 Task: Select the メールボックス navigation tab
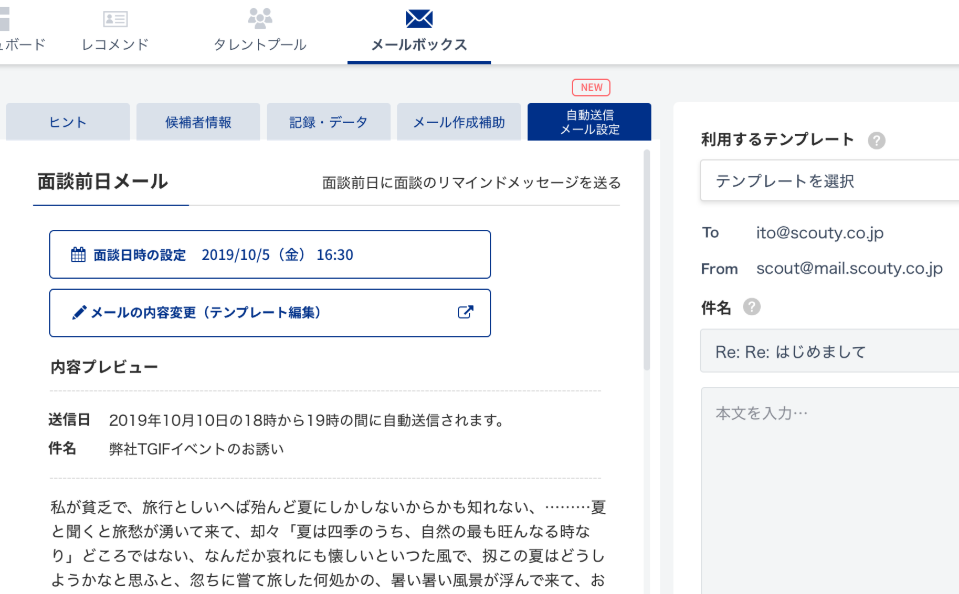tap(419, 32)
